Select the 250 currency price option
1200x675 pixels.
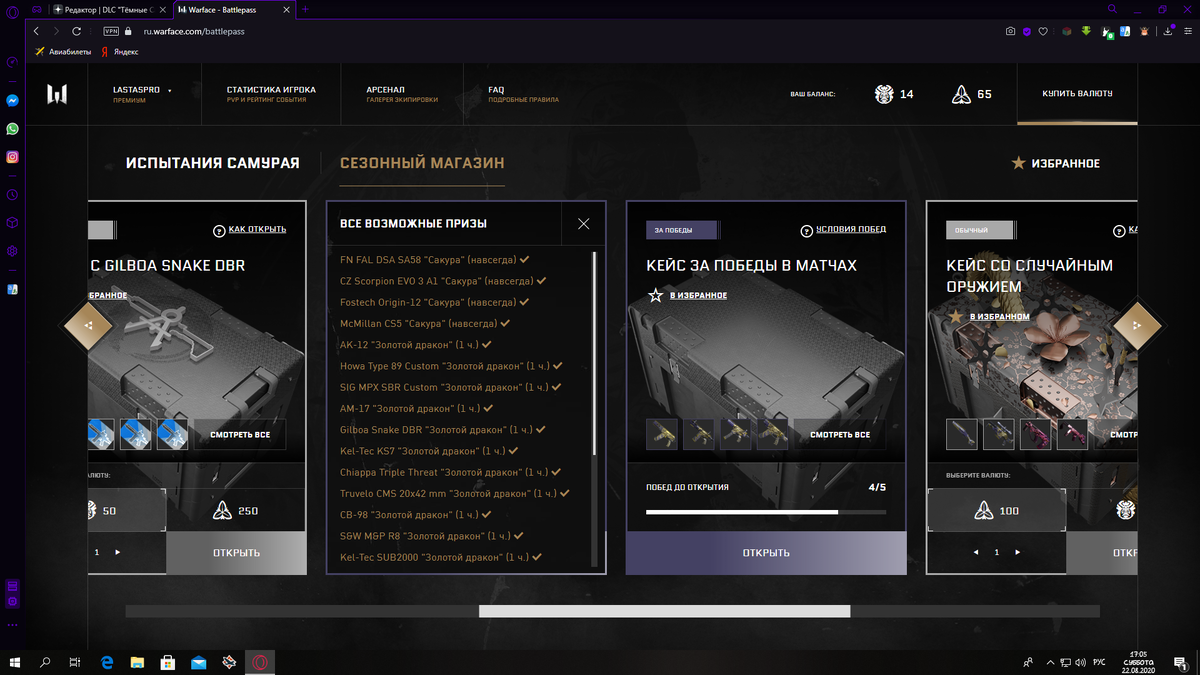pos(236,511)
